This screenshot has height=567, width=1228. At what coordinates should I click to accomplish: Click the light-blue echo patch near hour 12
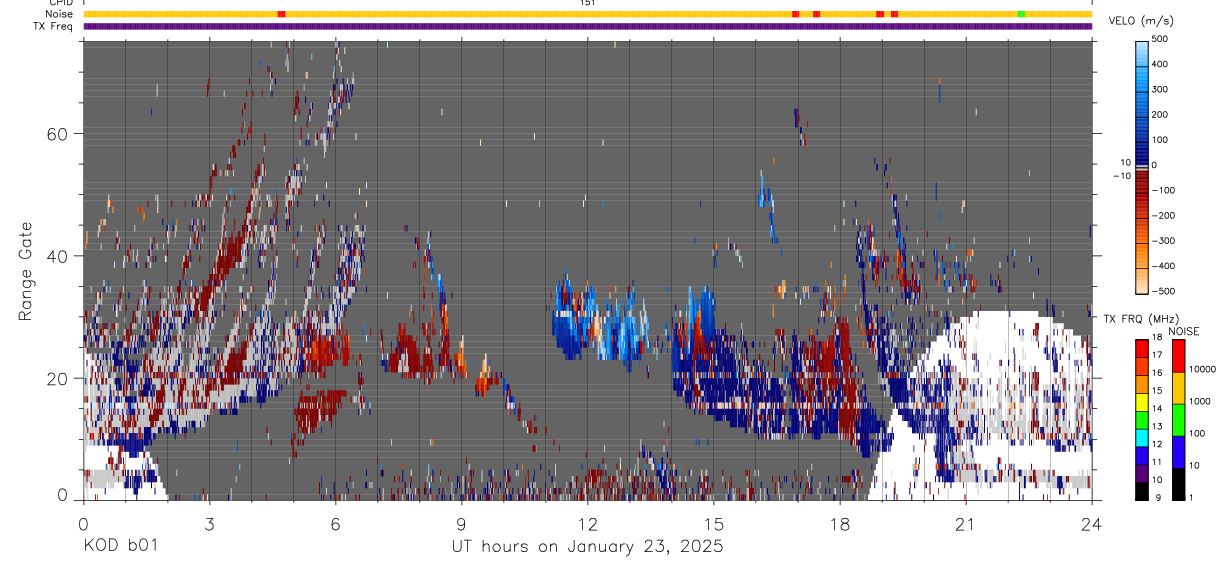click(600, 322)
